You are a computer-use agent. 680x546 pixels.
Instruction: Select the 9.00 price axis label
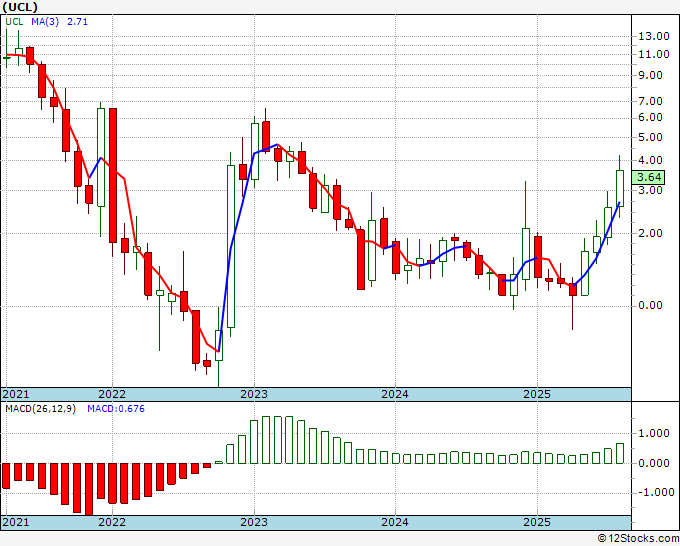coord(651,75)
